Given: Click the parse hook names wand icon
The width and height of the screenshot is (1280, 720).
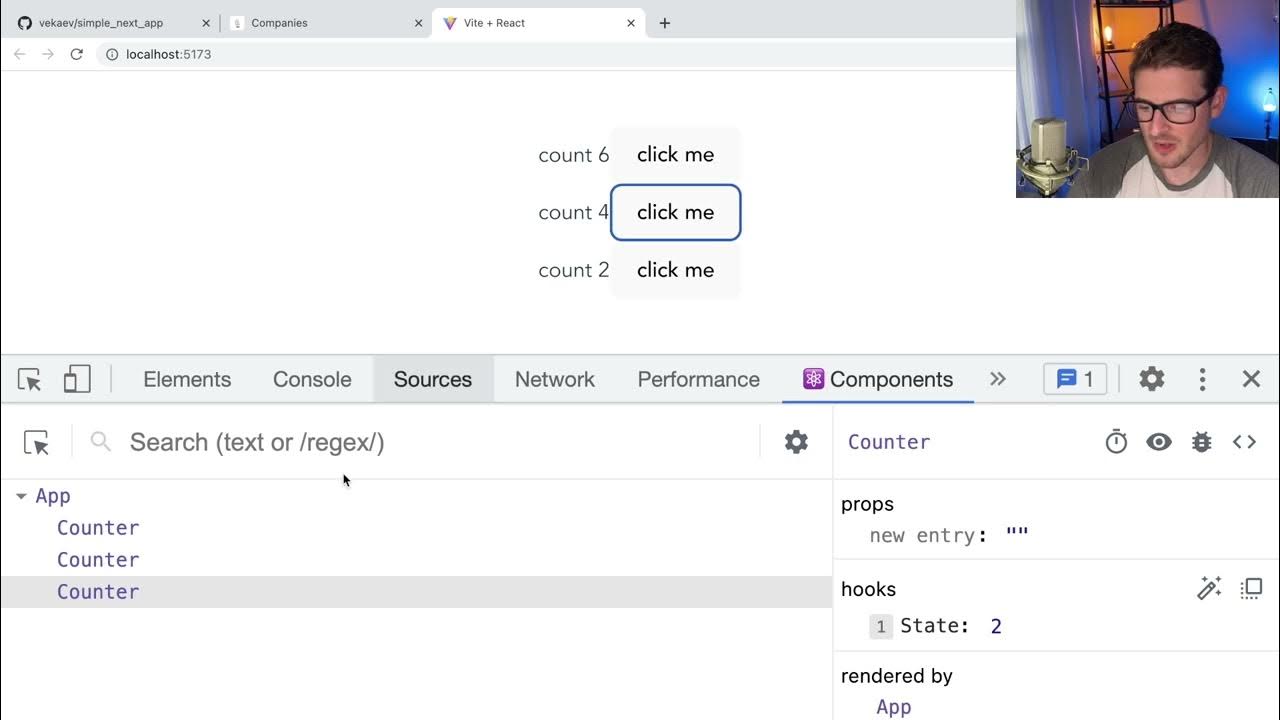Looking at the screenshot, I should tap(1209, 589).
